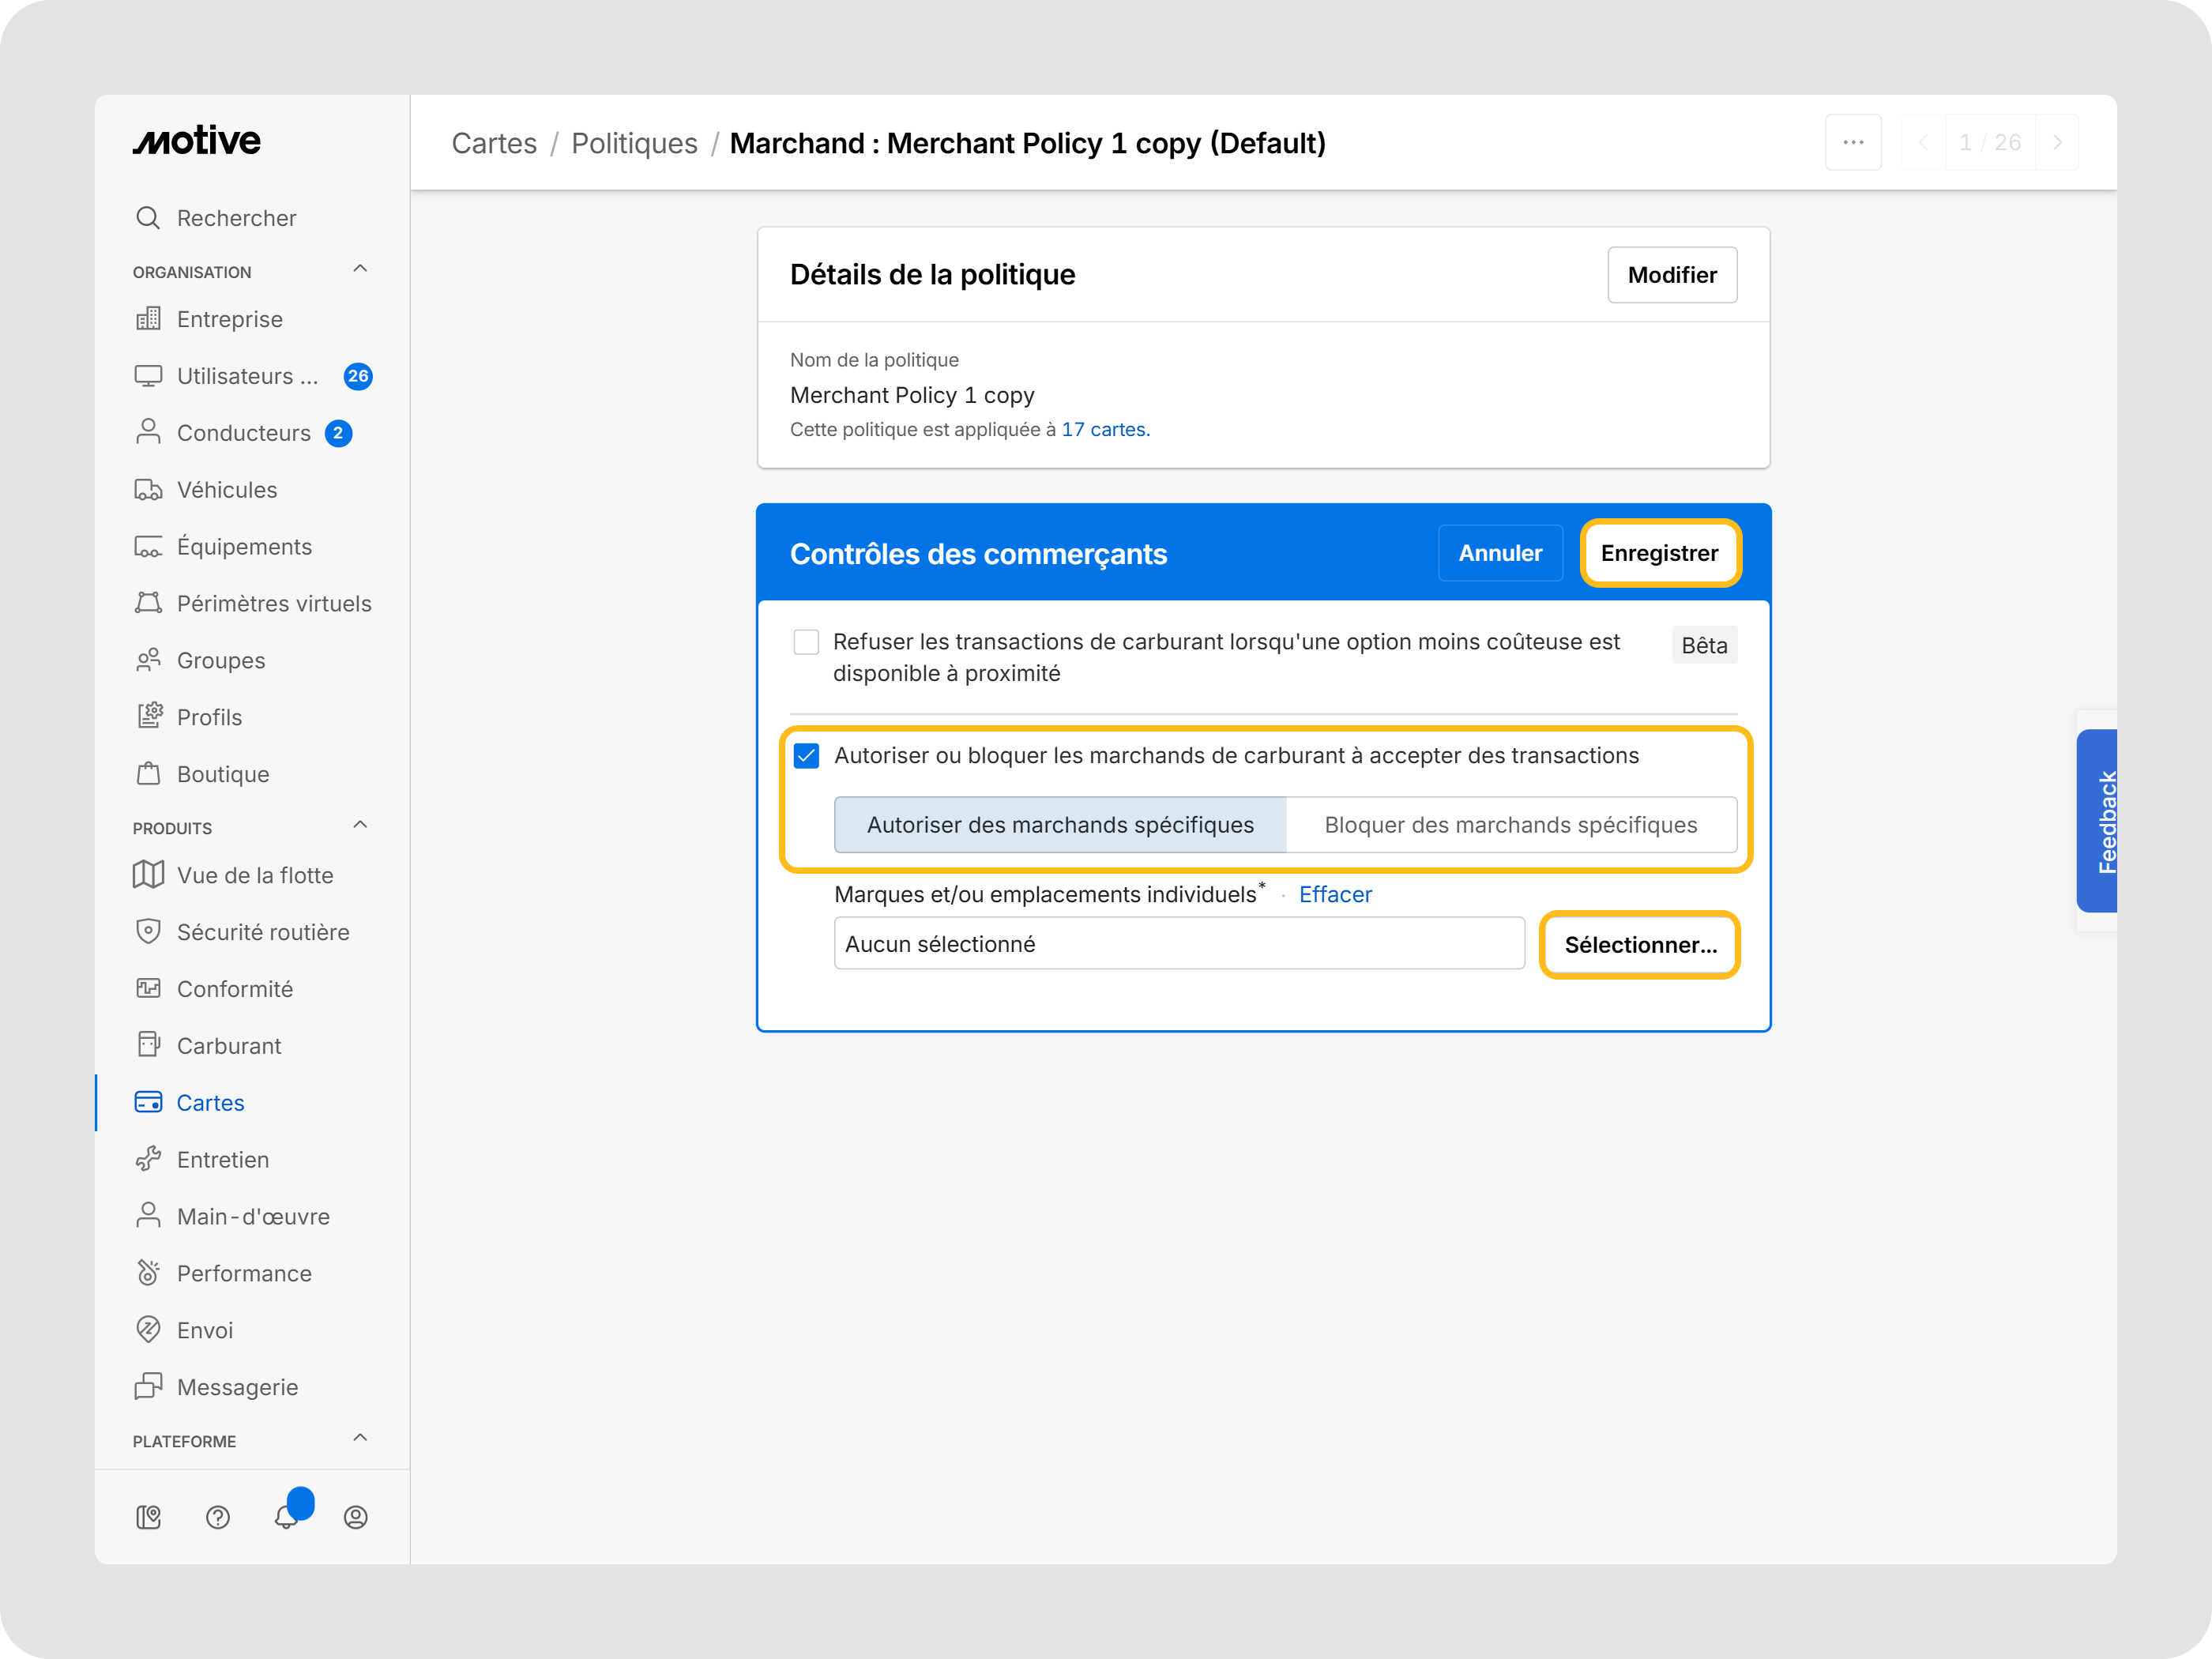
Task: Click the Conducteurs person icon
Action: tap(148, 432)
